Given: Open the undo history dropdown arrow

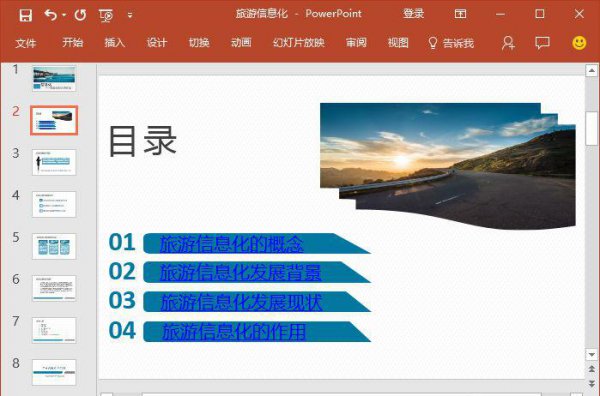Looking at the screenshot, I should (x=64, y=15).
